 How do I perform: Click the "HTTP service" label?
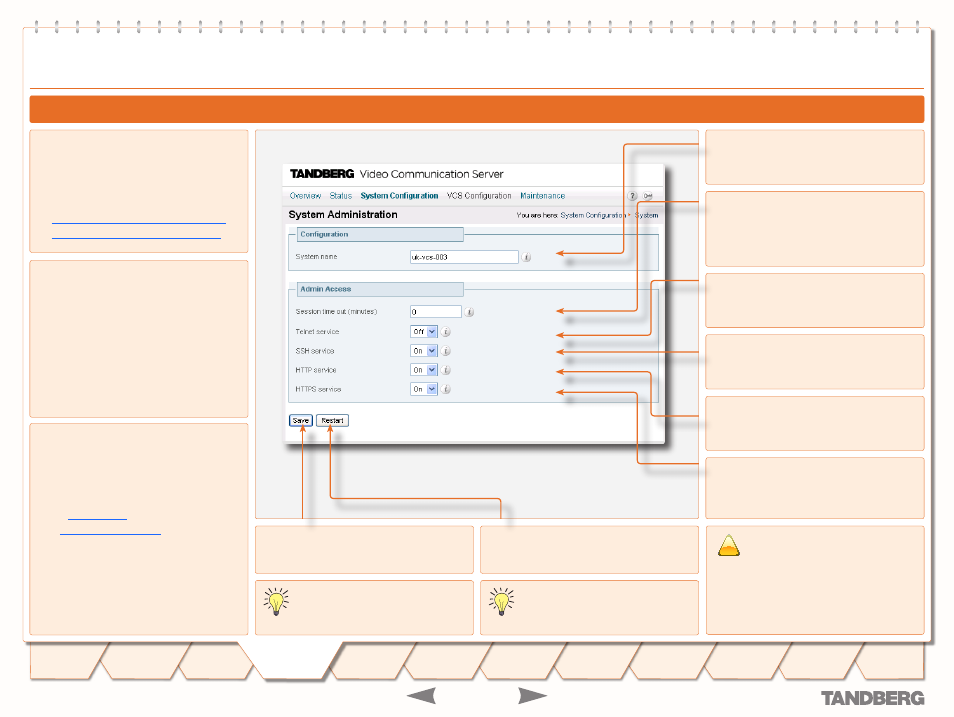tap(316, 370)
